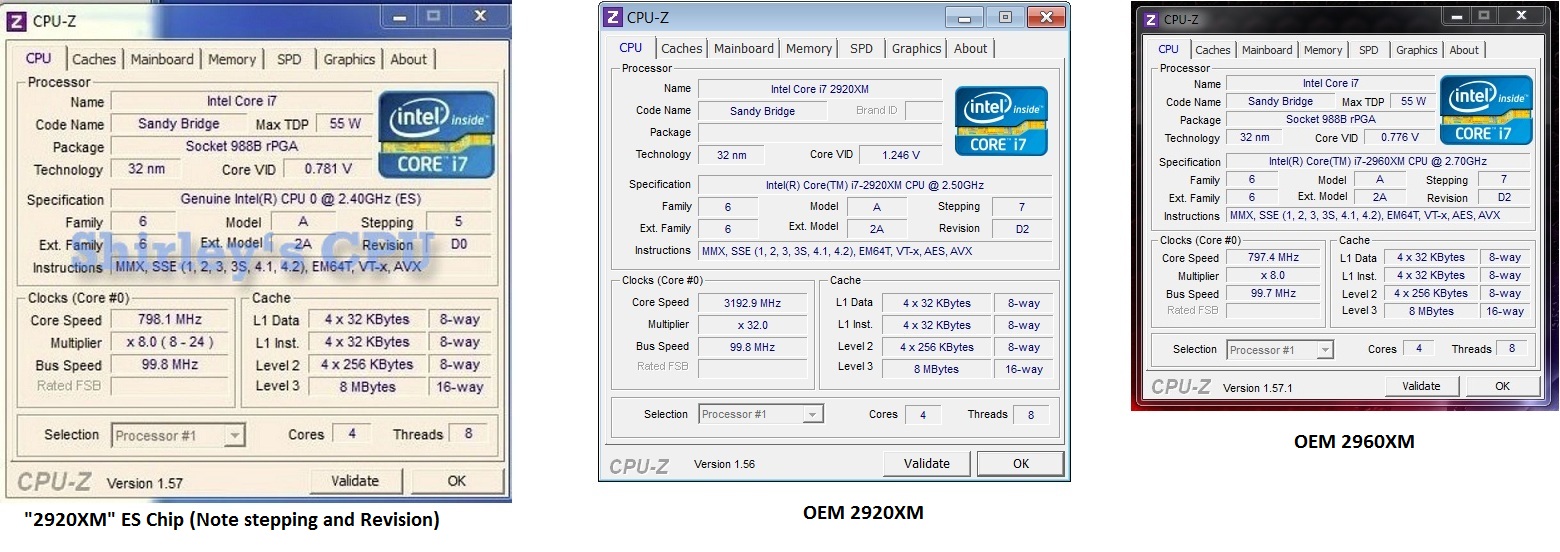Click specification 'i7-2960XM CPU @ 2.70GHz' in right window
Viewport: 1560px width, 552px height.
(x=1378, y=161)
